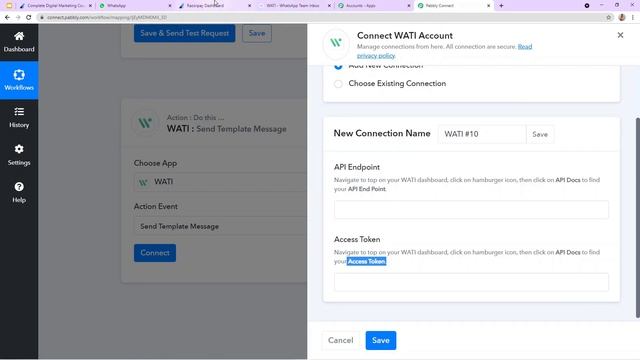Click the New Connection Name field
Viewport: 640px width, 360px height.
tap(482, 134)
